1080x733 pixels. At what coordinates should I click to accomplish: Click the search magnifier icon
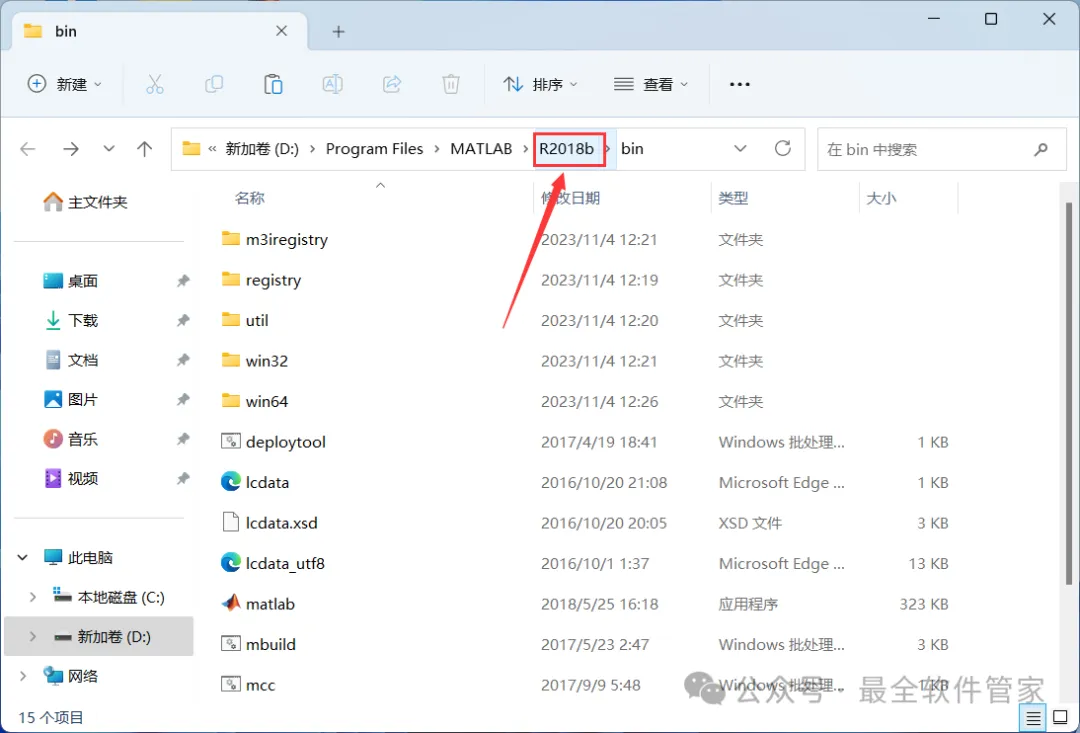coord(1041,149)
